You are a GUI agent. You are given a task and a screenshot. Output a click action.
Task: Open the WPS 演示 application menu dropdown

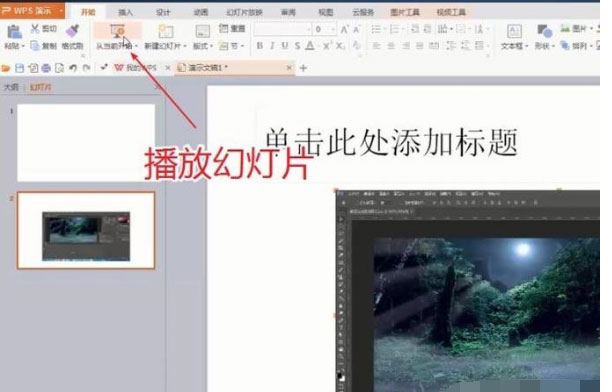[61, 11]
